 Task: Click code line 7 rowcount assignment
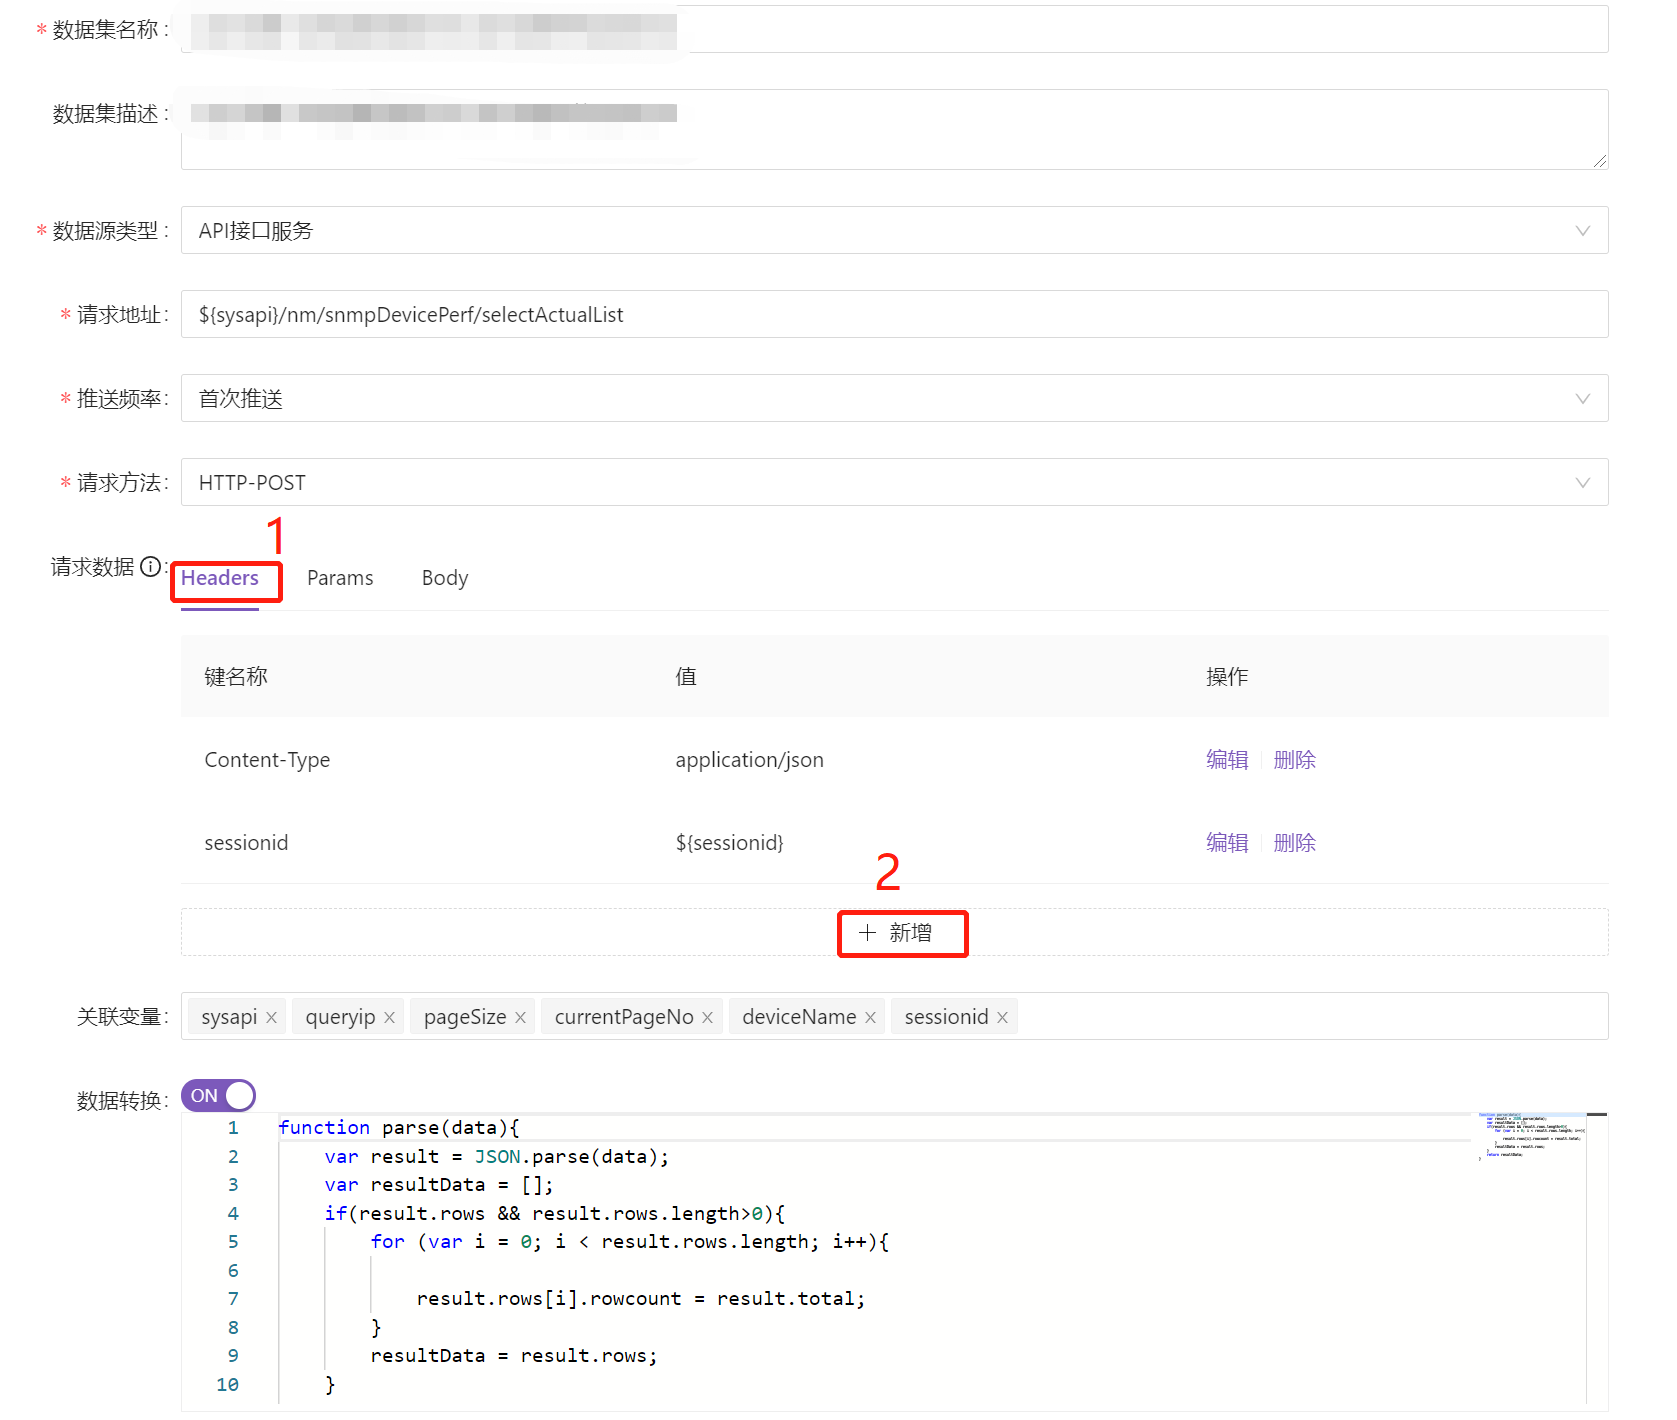[640, 1299]
